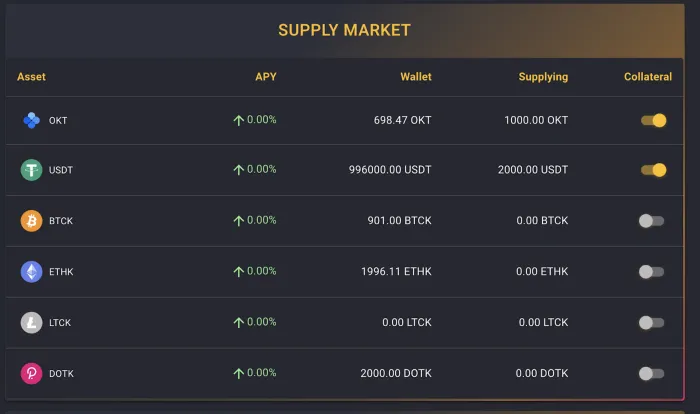The height and width of the screenshot is (414, 700).
Task: Click the BTCK Bitcoin icon
Action: (31, 221)
